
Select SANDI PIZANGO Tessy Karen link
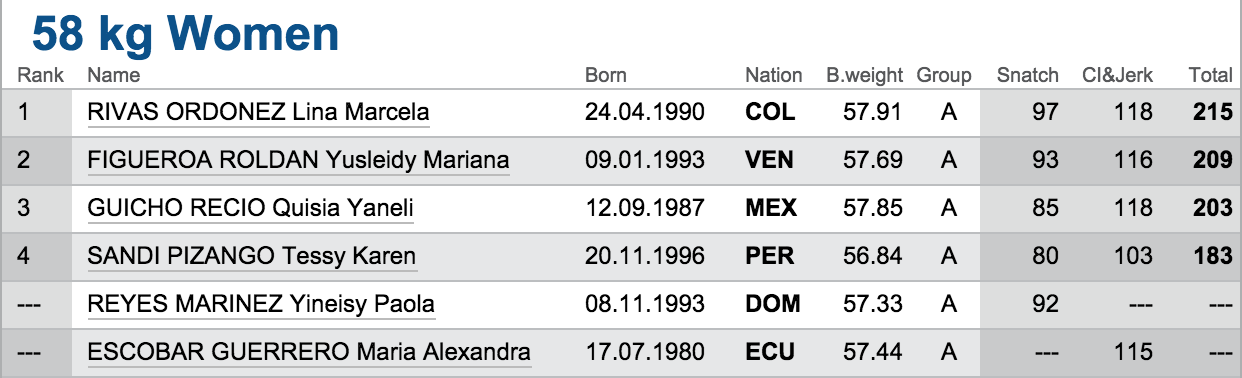[252, 256]
